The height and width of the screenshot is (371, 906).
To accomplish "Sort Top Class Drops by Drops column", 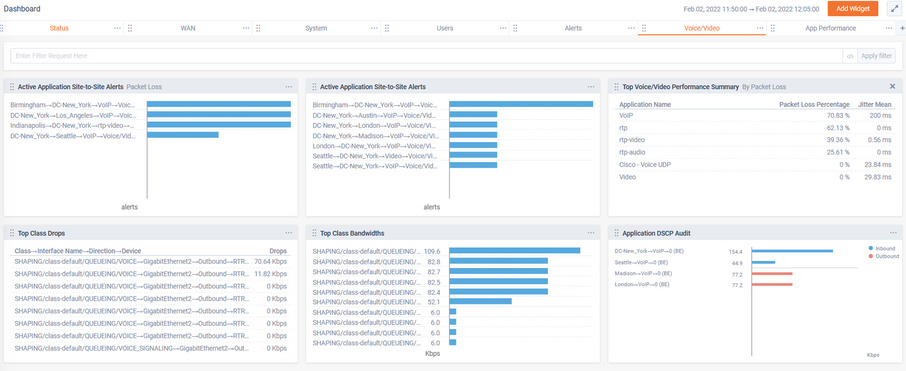I will tap(278, 251).
